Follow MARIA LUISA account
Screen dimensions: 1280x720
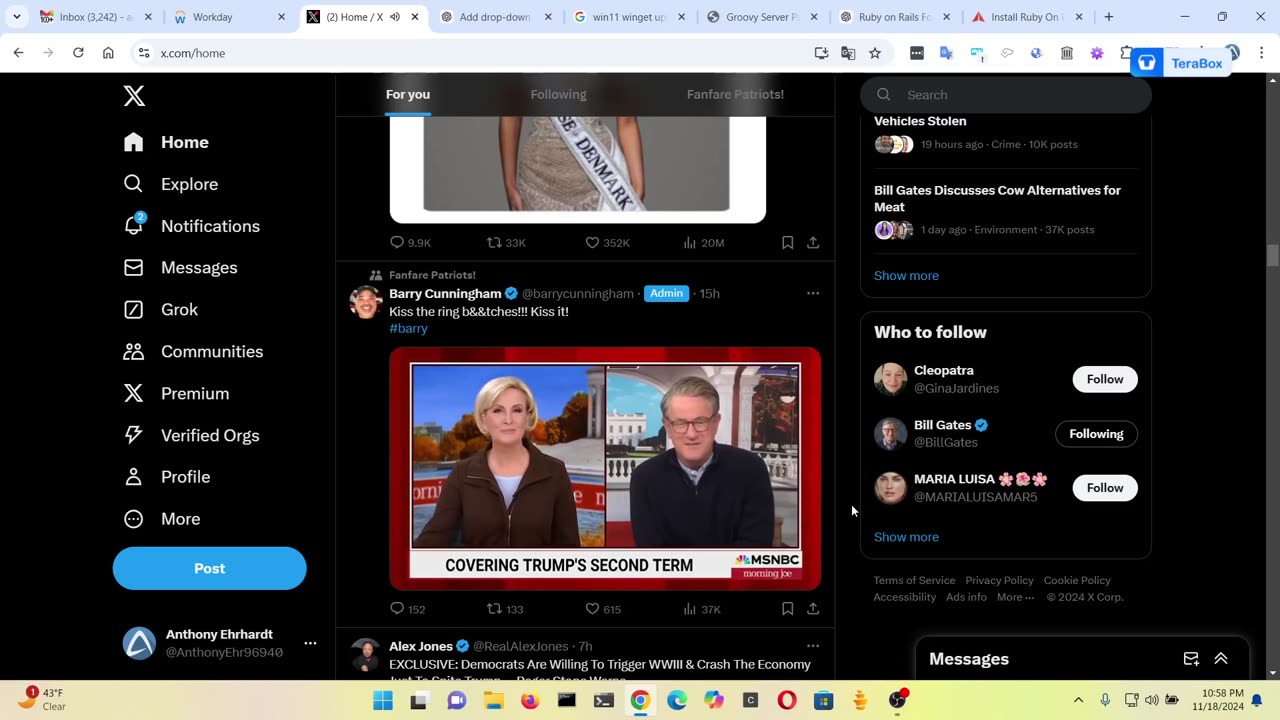1105,488
